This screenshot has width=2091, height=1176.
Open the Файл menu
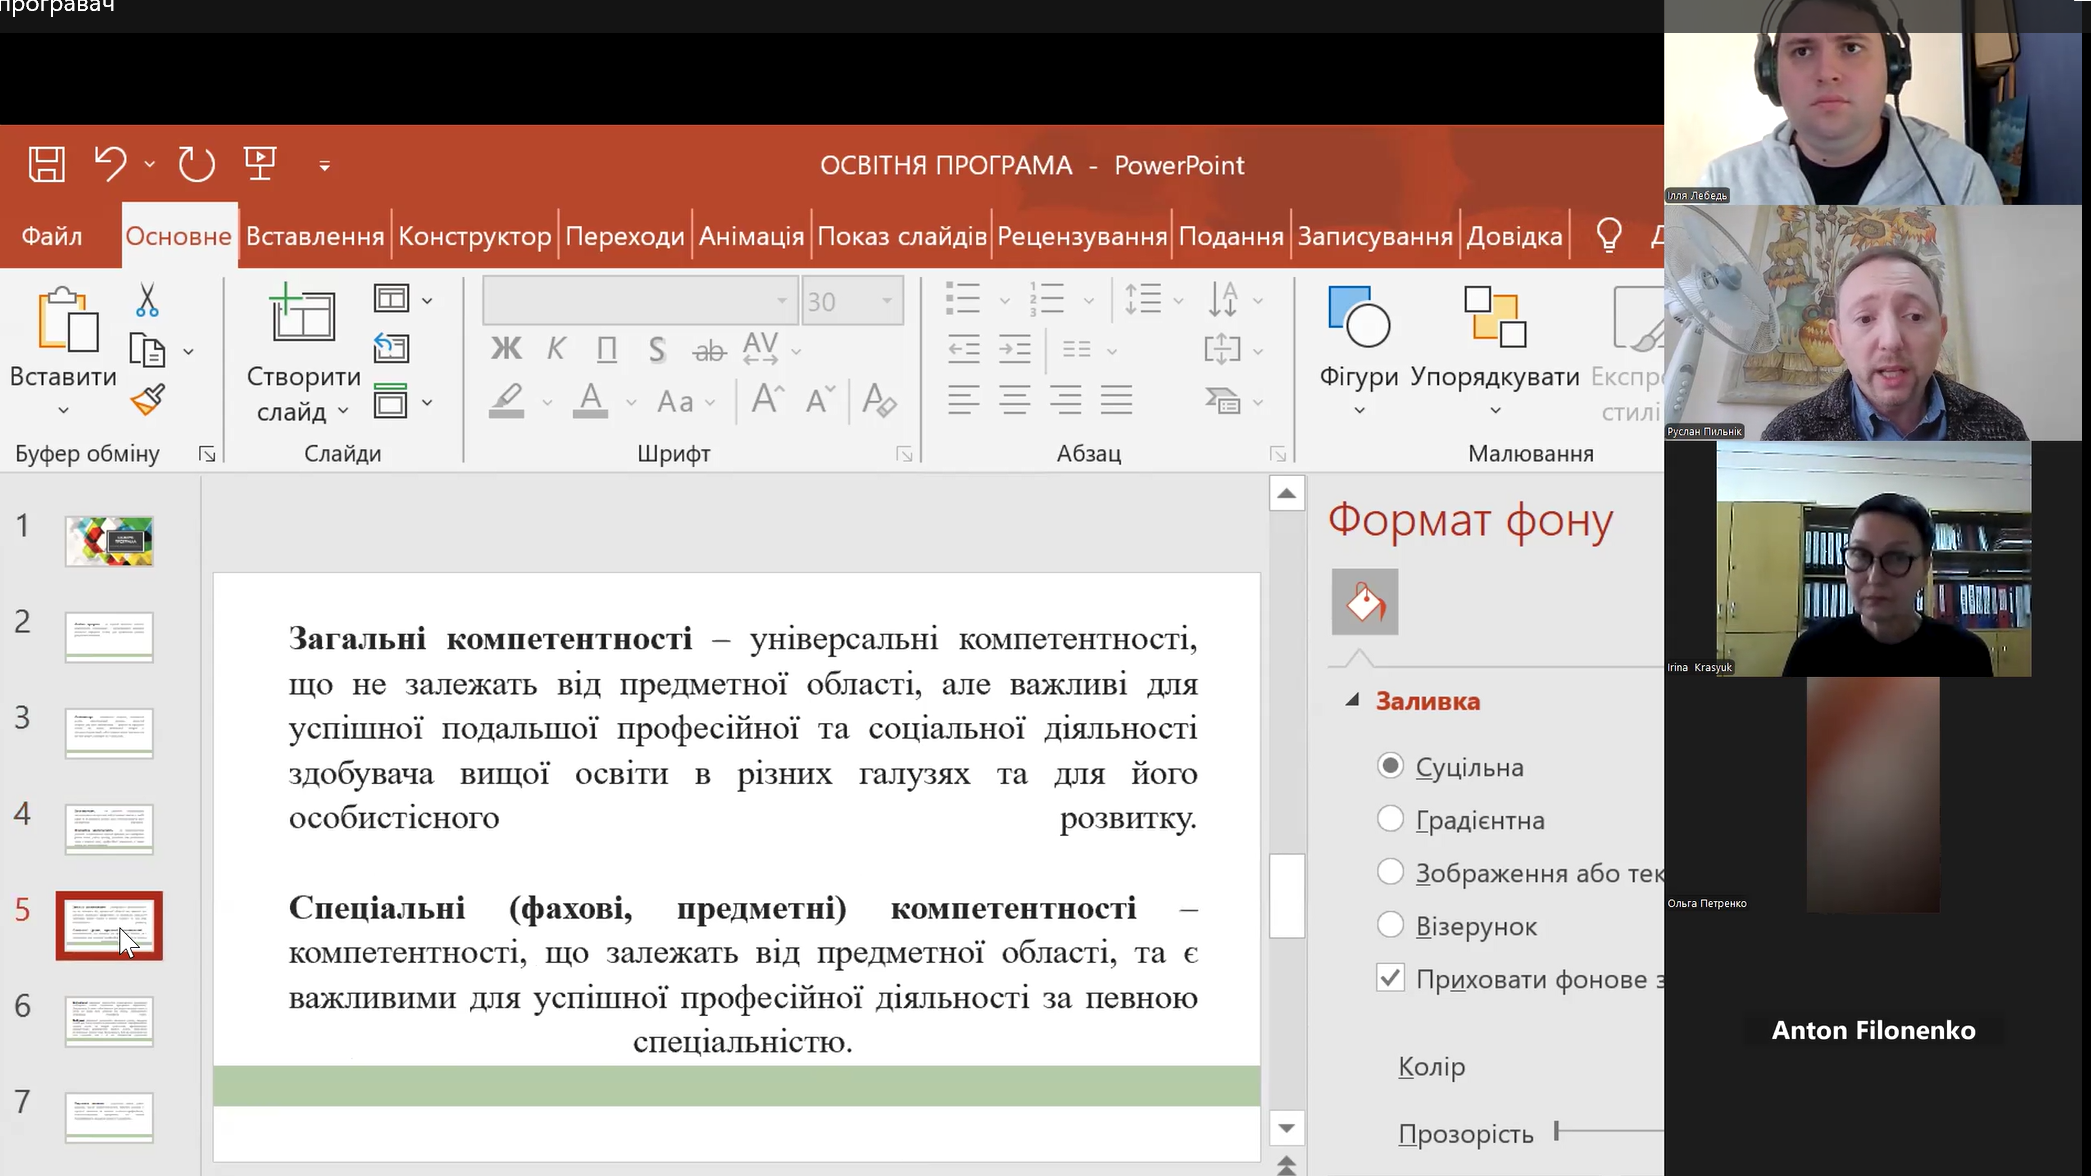pos(52,236)
